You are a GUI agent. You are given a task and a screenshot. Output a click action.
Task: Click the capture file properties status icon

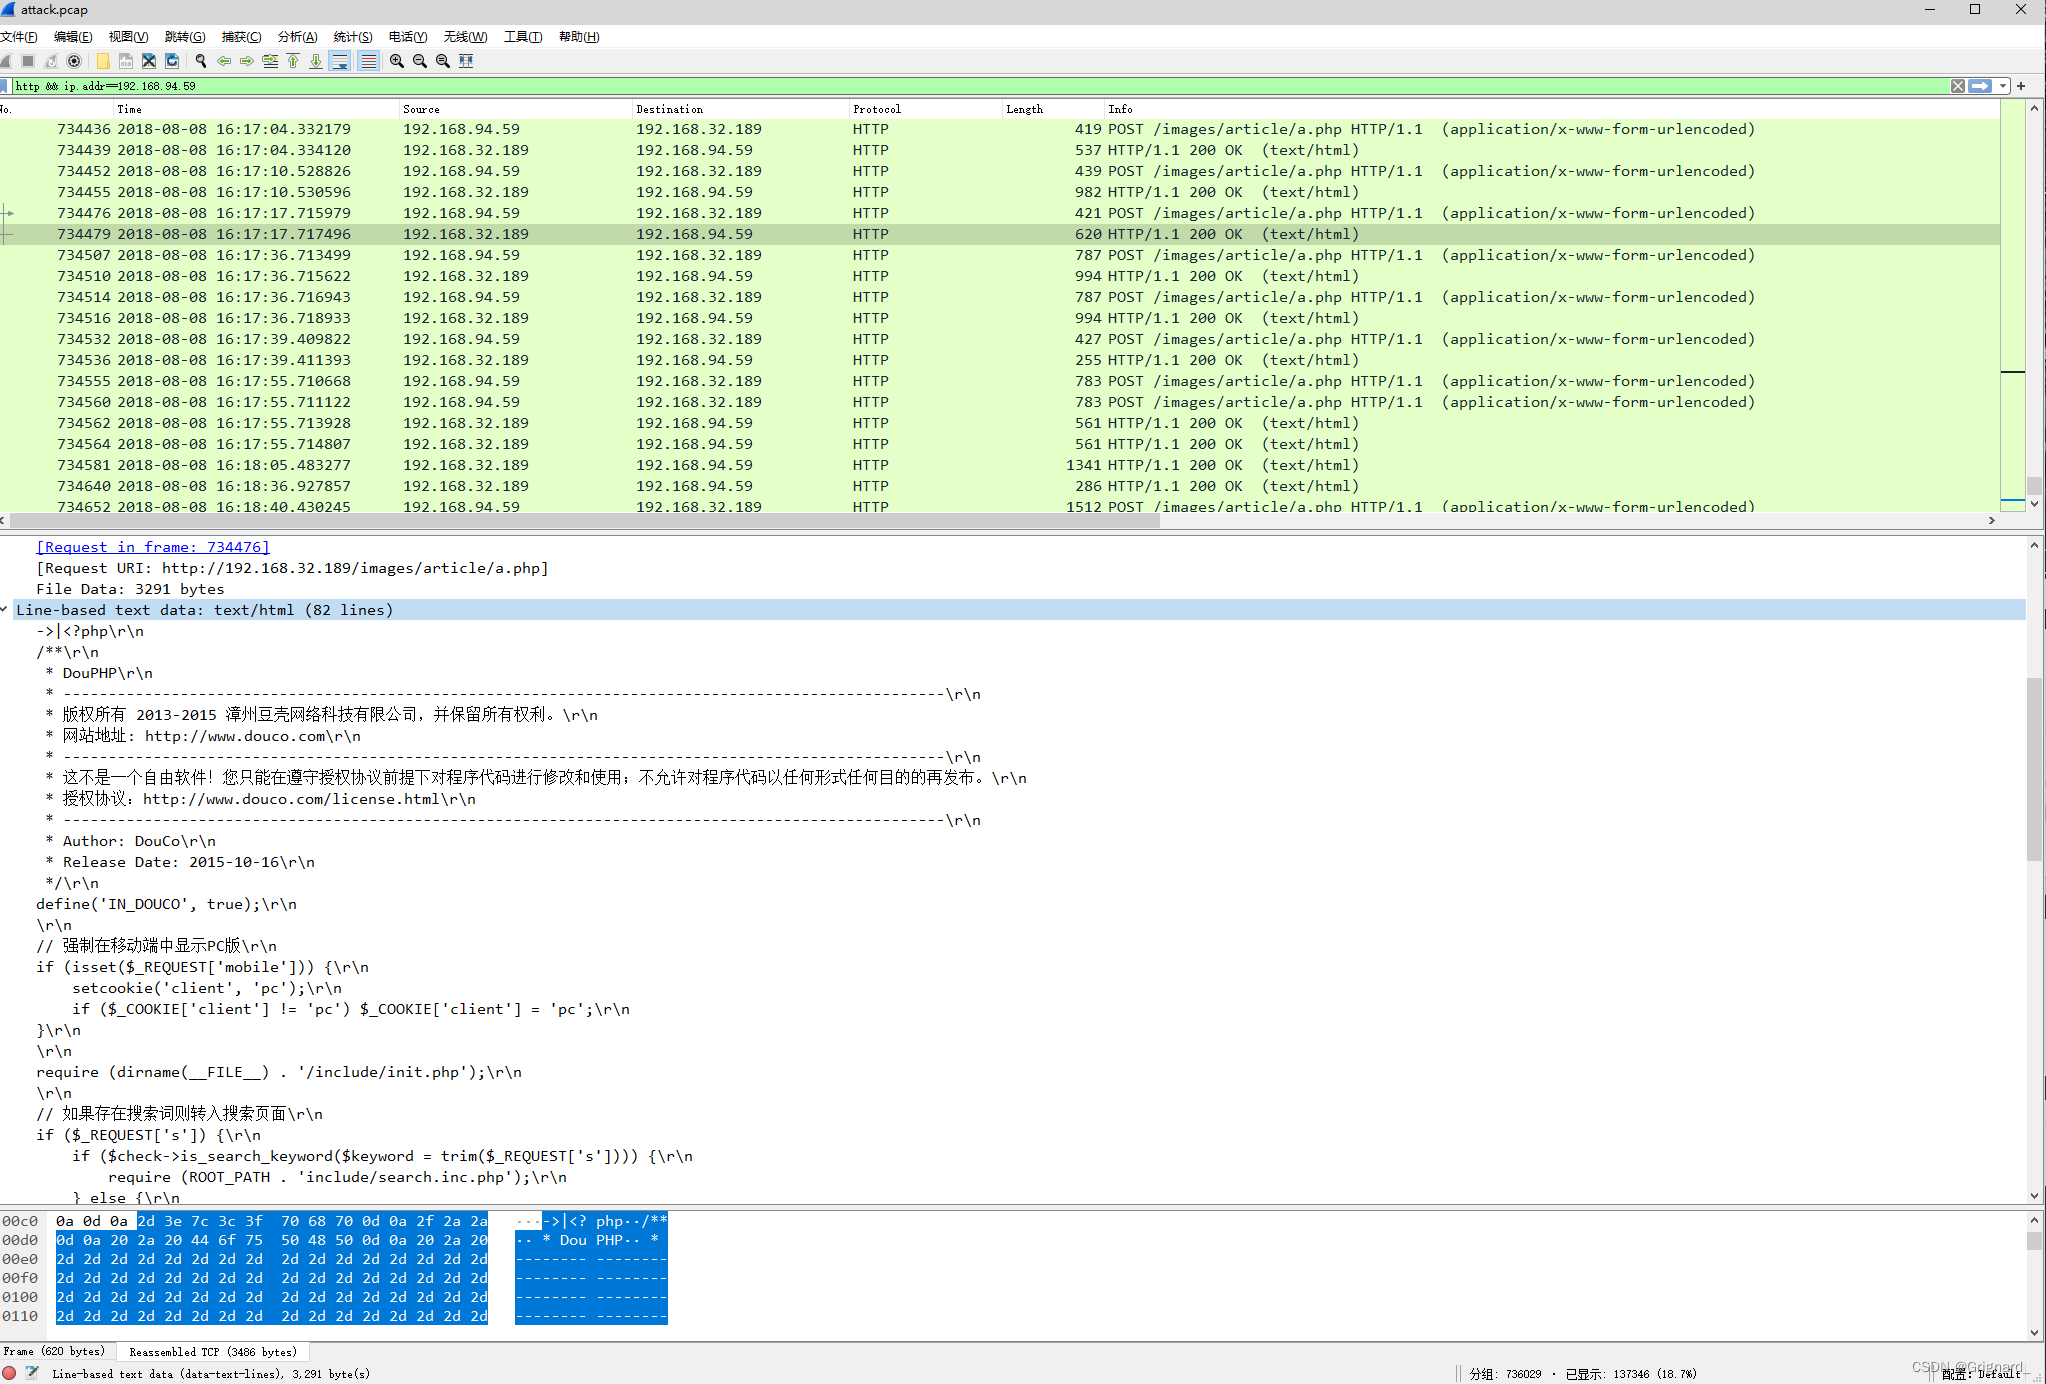[32, 1374]
